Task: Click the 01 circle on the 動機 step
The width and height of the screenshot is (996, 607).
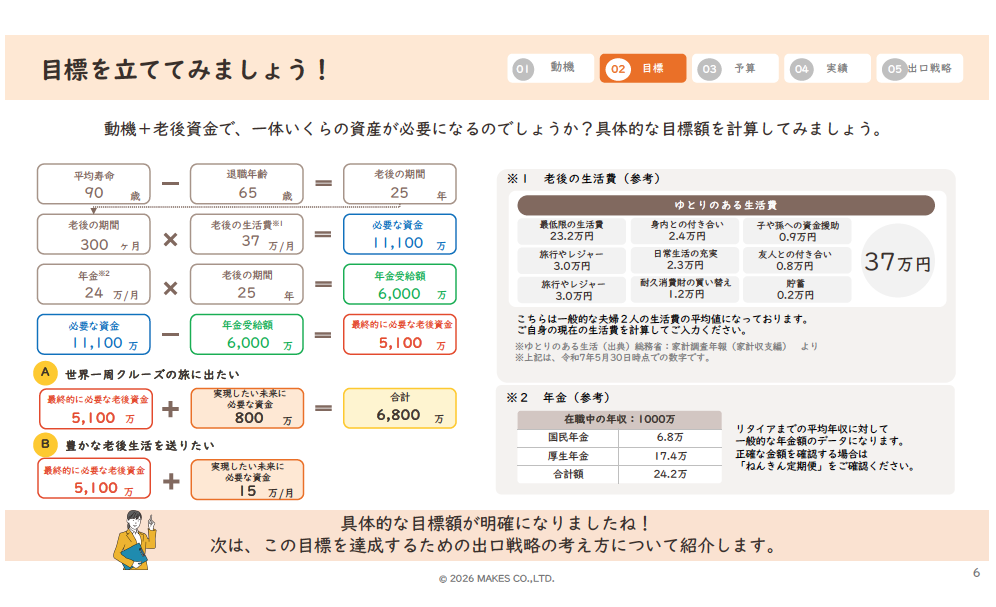Action: click(x=522, y=69)
